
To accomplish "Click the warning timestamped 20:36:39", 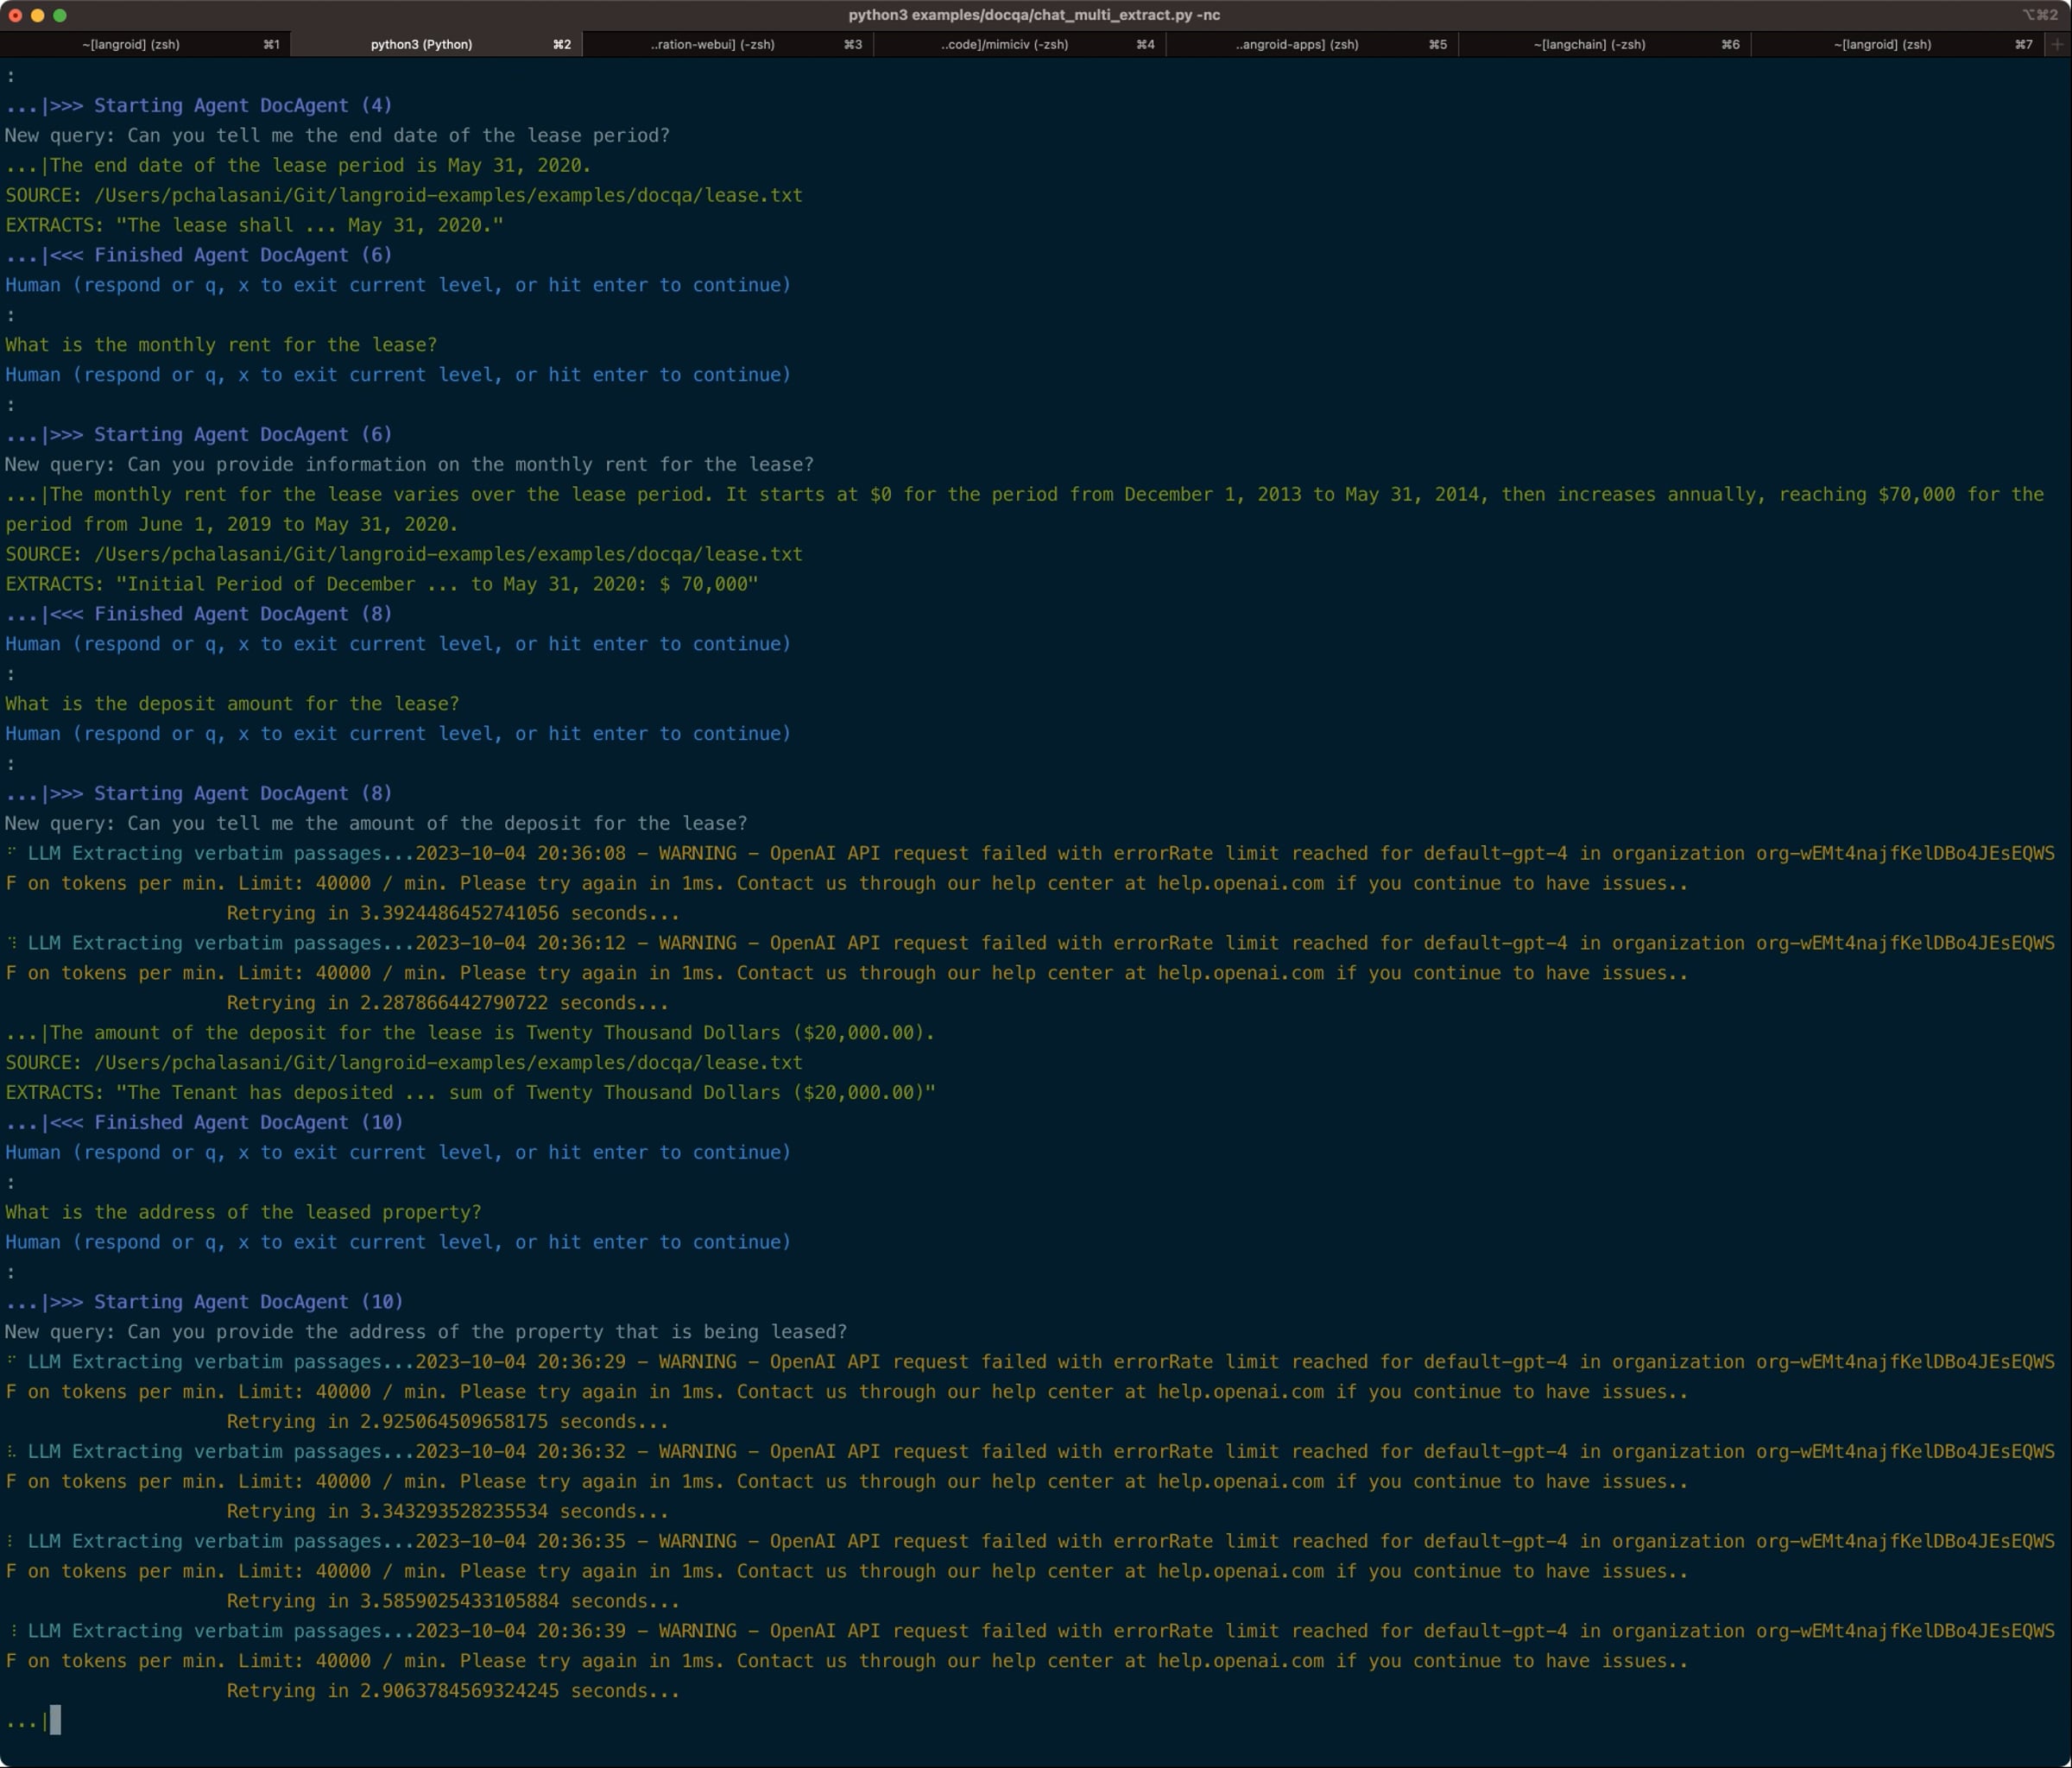I will coord(1030,1646).
